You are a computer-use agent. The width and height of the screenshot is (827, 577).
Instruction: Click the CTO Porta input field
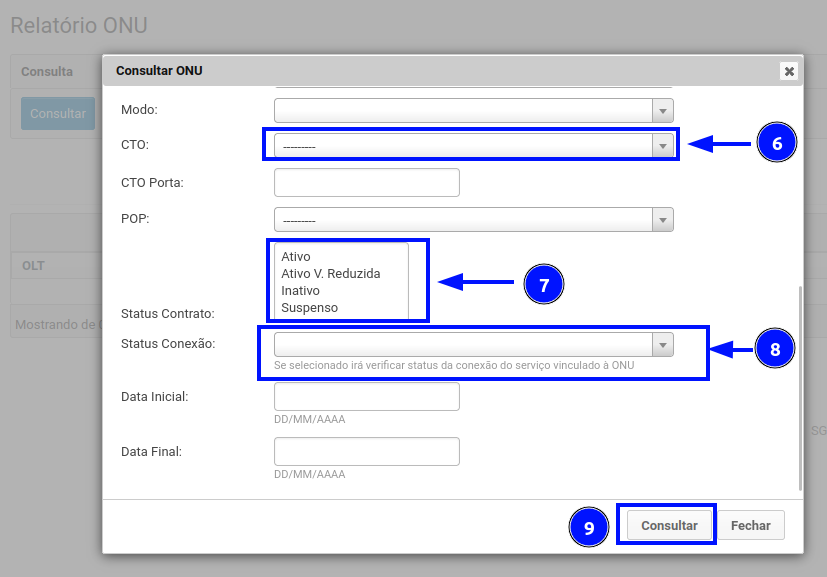point(366,183)
